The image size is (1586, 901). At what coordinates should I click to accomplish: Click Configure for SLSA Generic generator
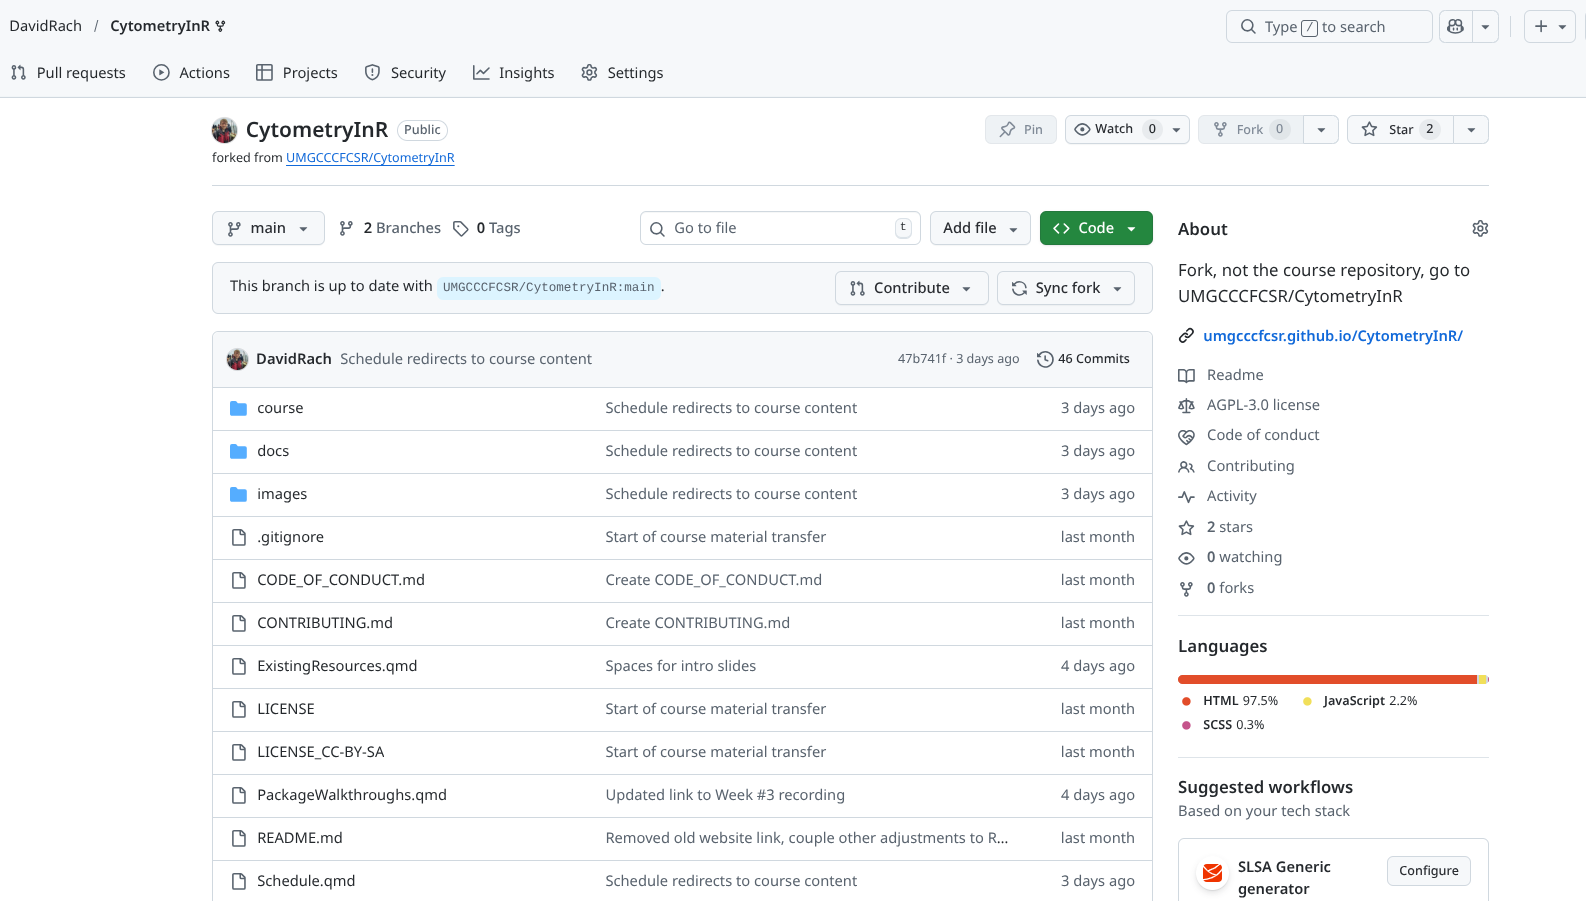pyautogui.click(x=1428, y=871)
